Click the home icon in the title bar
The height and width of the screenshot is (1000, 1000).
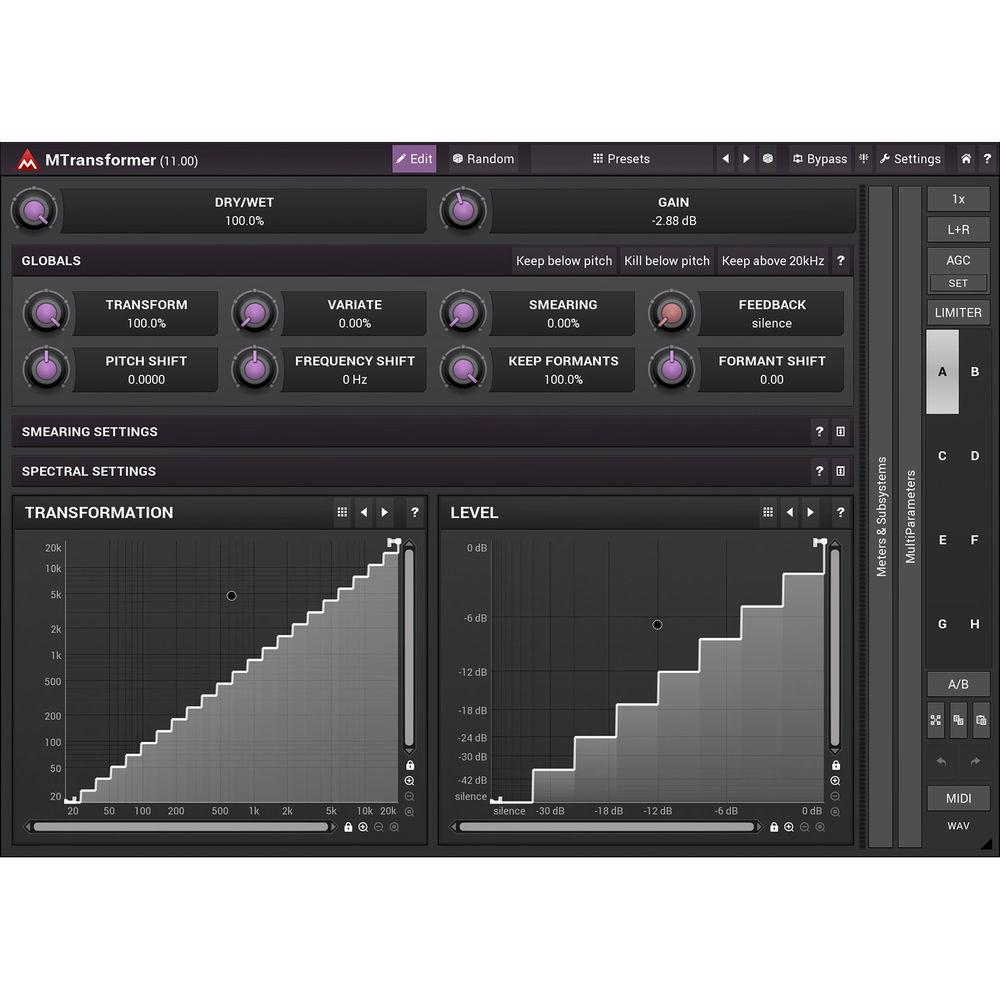[965, 158]
